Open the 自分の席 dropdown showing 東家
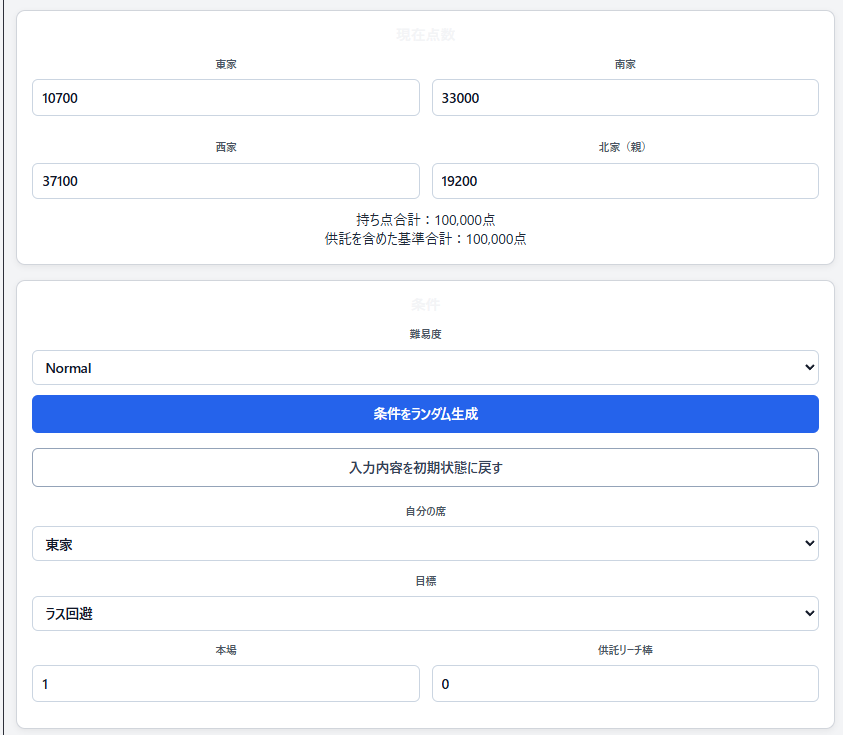The image size is (843, 735). point(425,544)
